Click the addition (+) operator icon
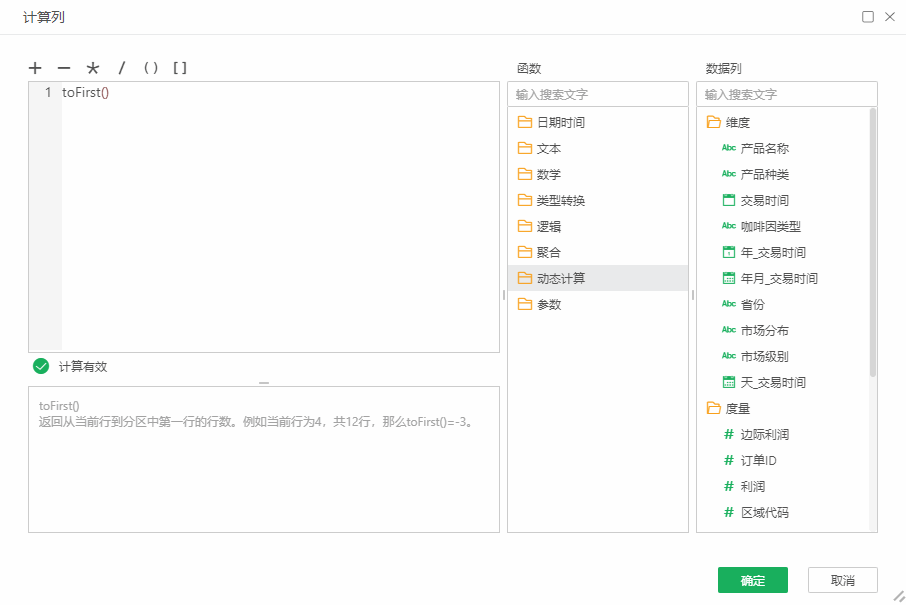The height and width of the screenshot is (605, 906). pos(35,68)
